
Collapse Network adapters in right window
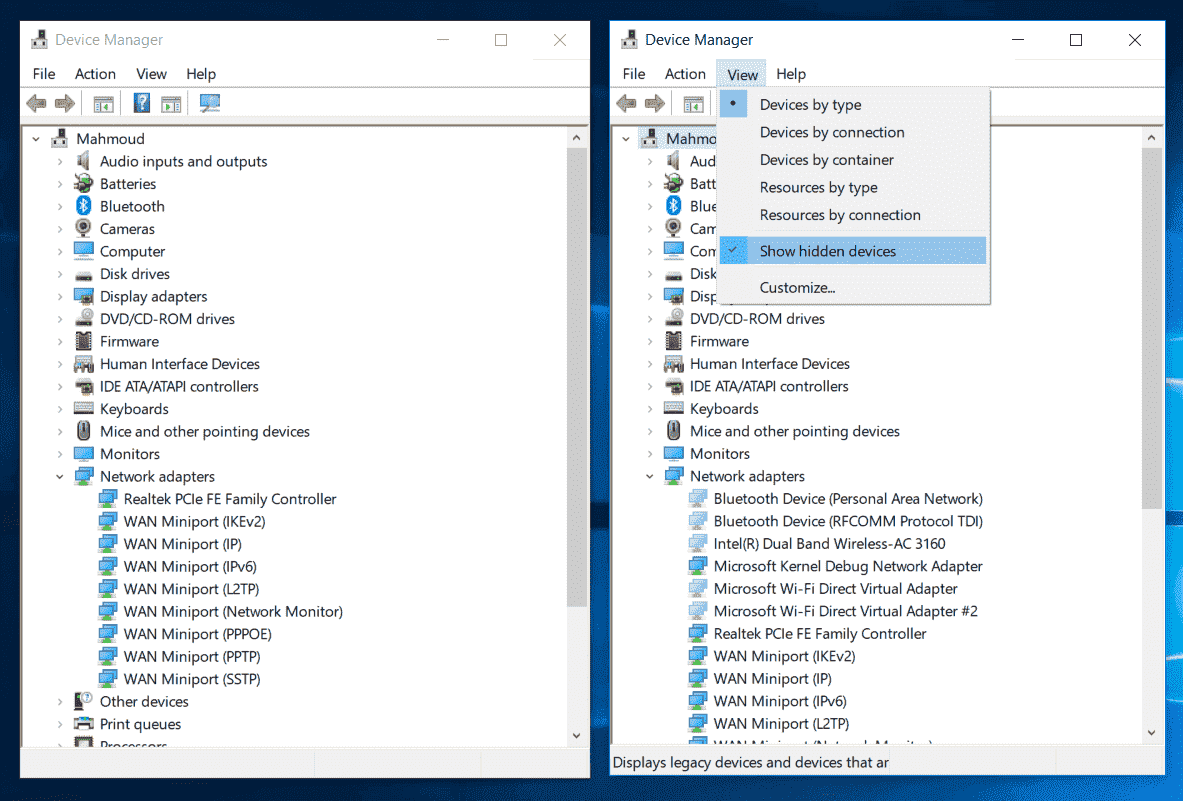(650, 477)
